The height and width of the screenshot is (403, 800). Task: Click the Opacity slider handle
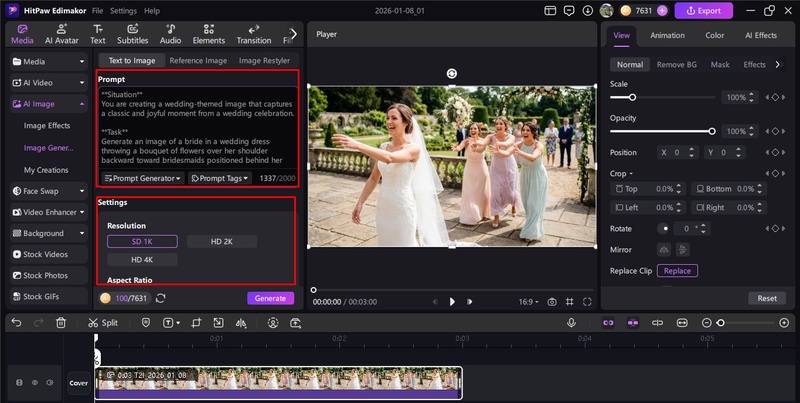[712, 131]
